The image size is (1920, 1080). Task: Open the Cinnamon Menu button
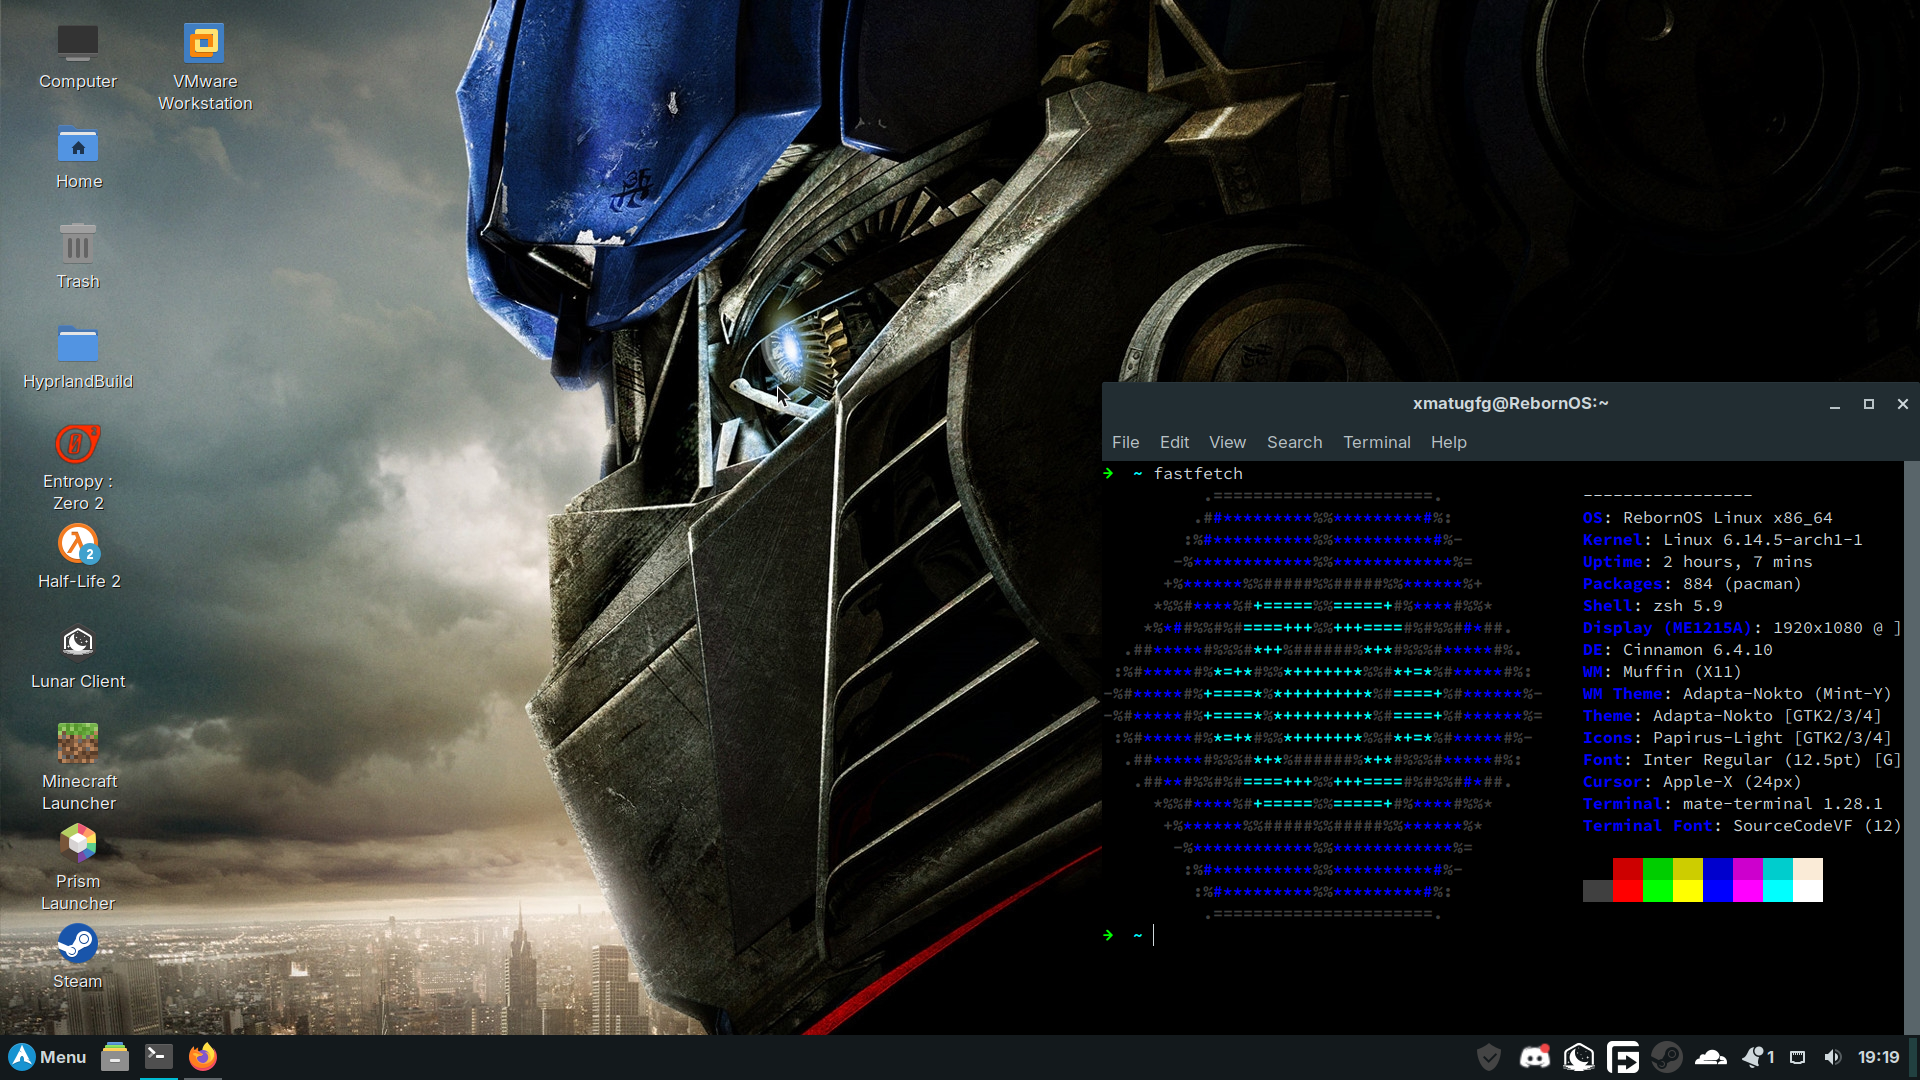click(x=48, y=1057)
